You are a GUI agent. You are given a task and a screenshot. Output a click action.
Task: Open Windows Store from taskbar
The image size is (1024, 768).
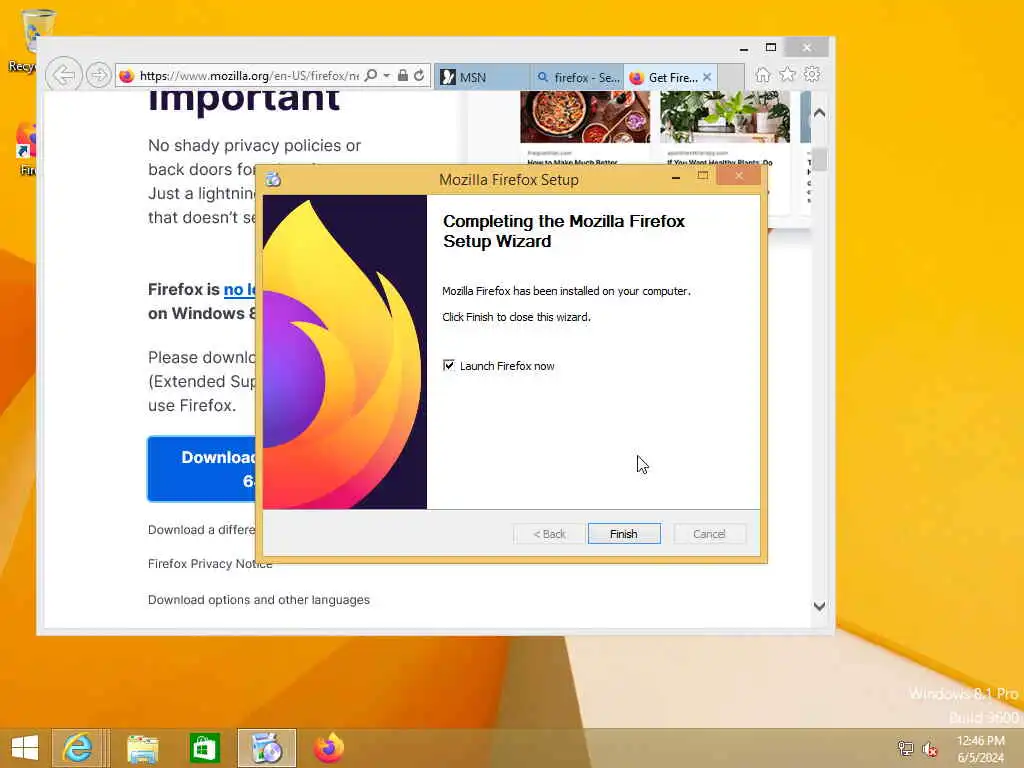pos(204,748)
